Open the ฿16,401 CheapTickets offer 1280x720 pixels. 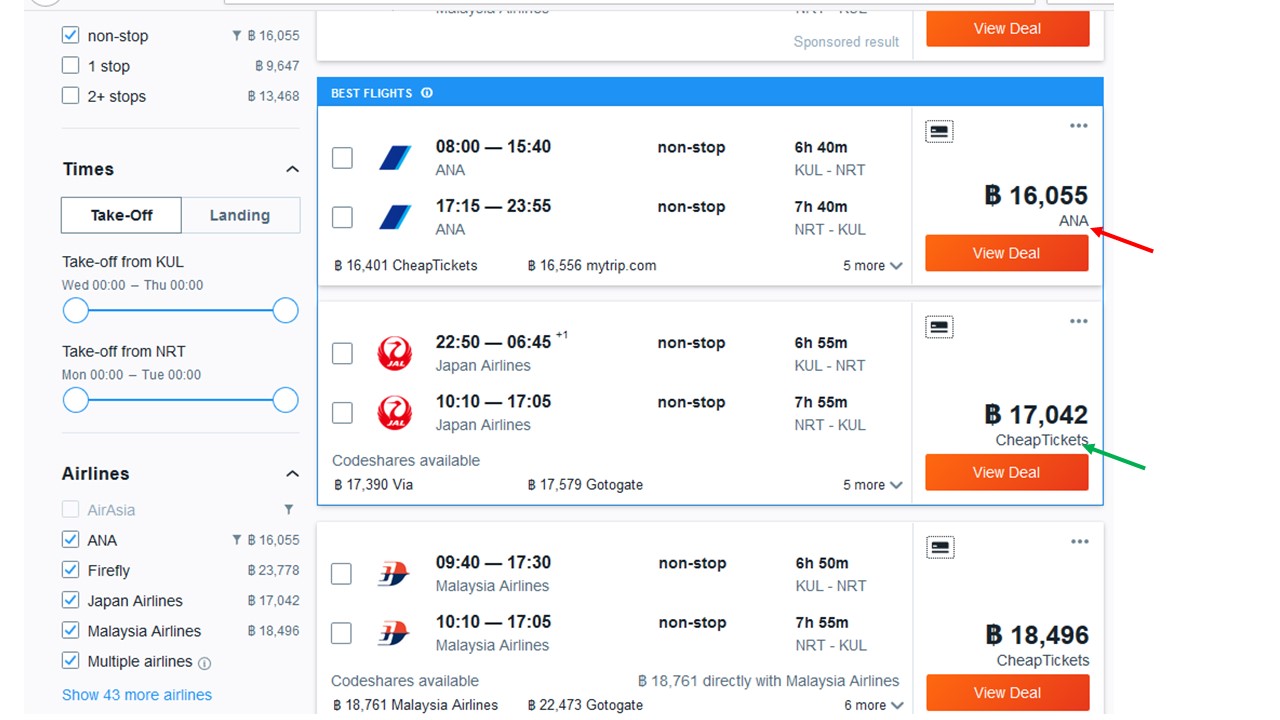tap(405, 266)
